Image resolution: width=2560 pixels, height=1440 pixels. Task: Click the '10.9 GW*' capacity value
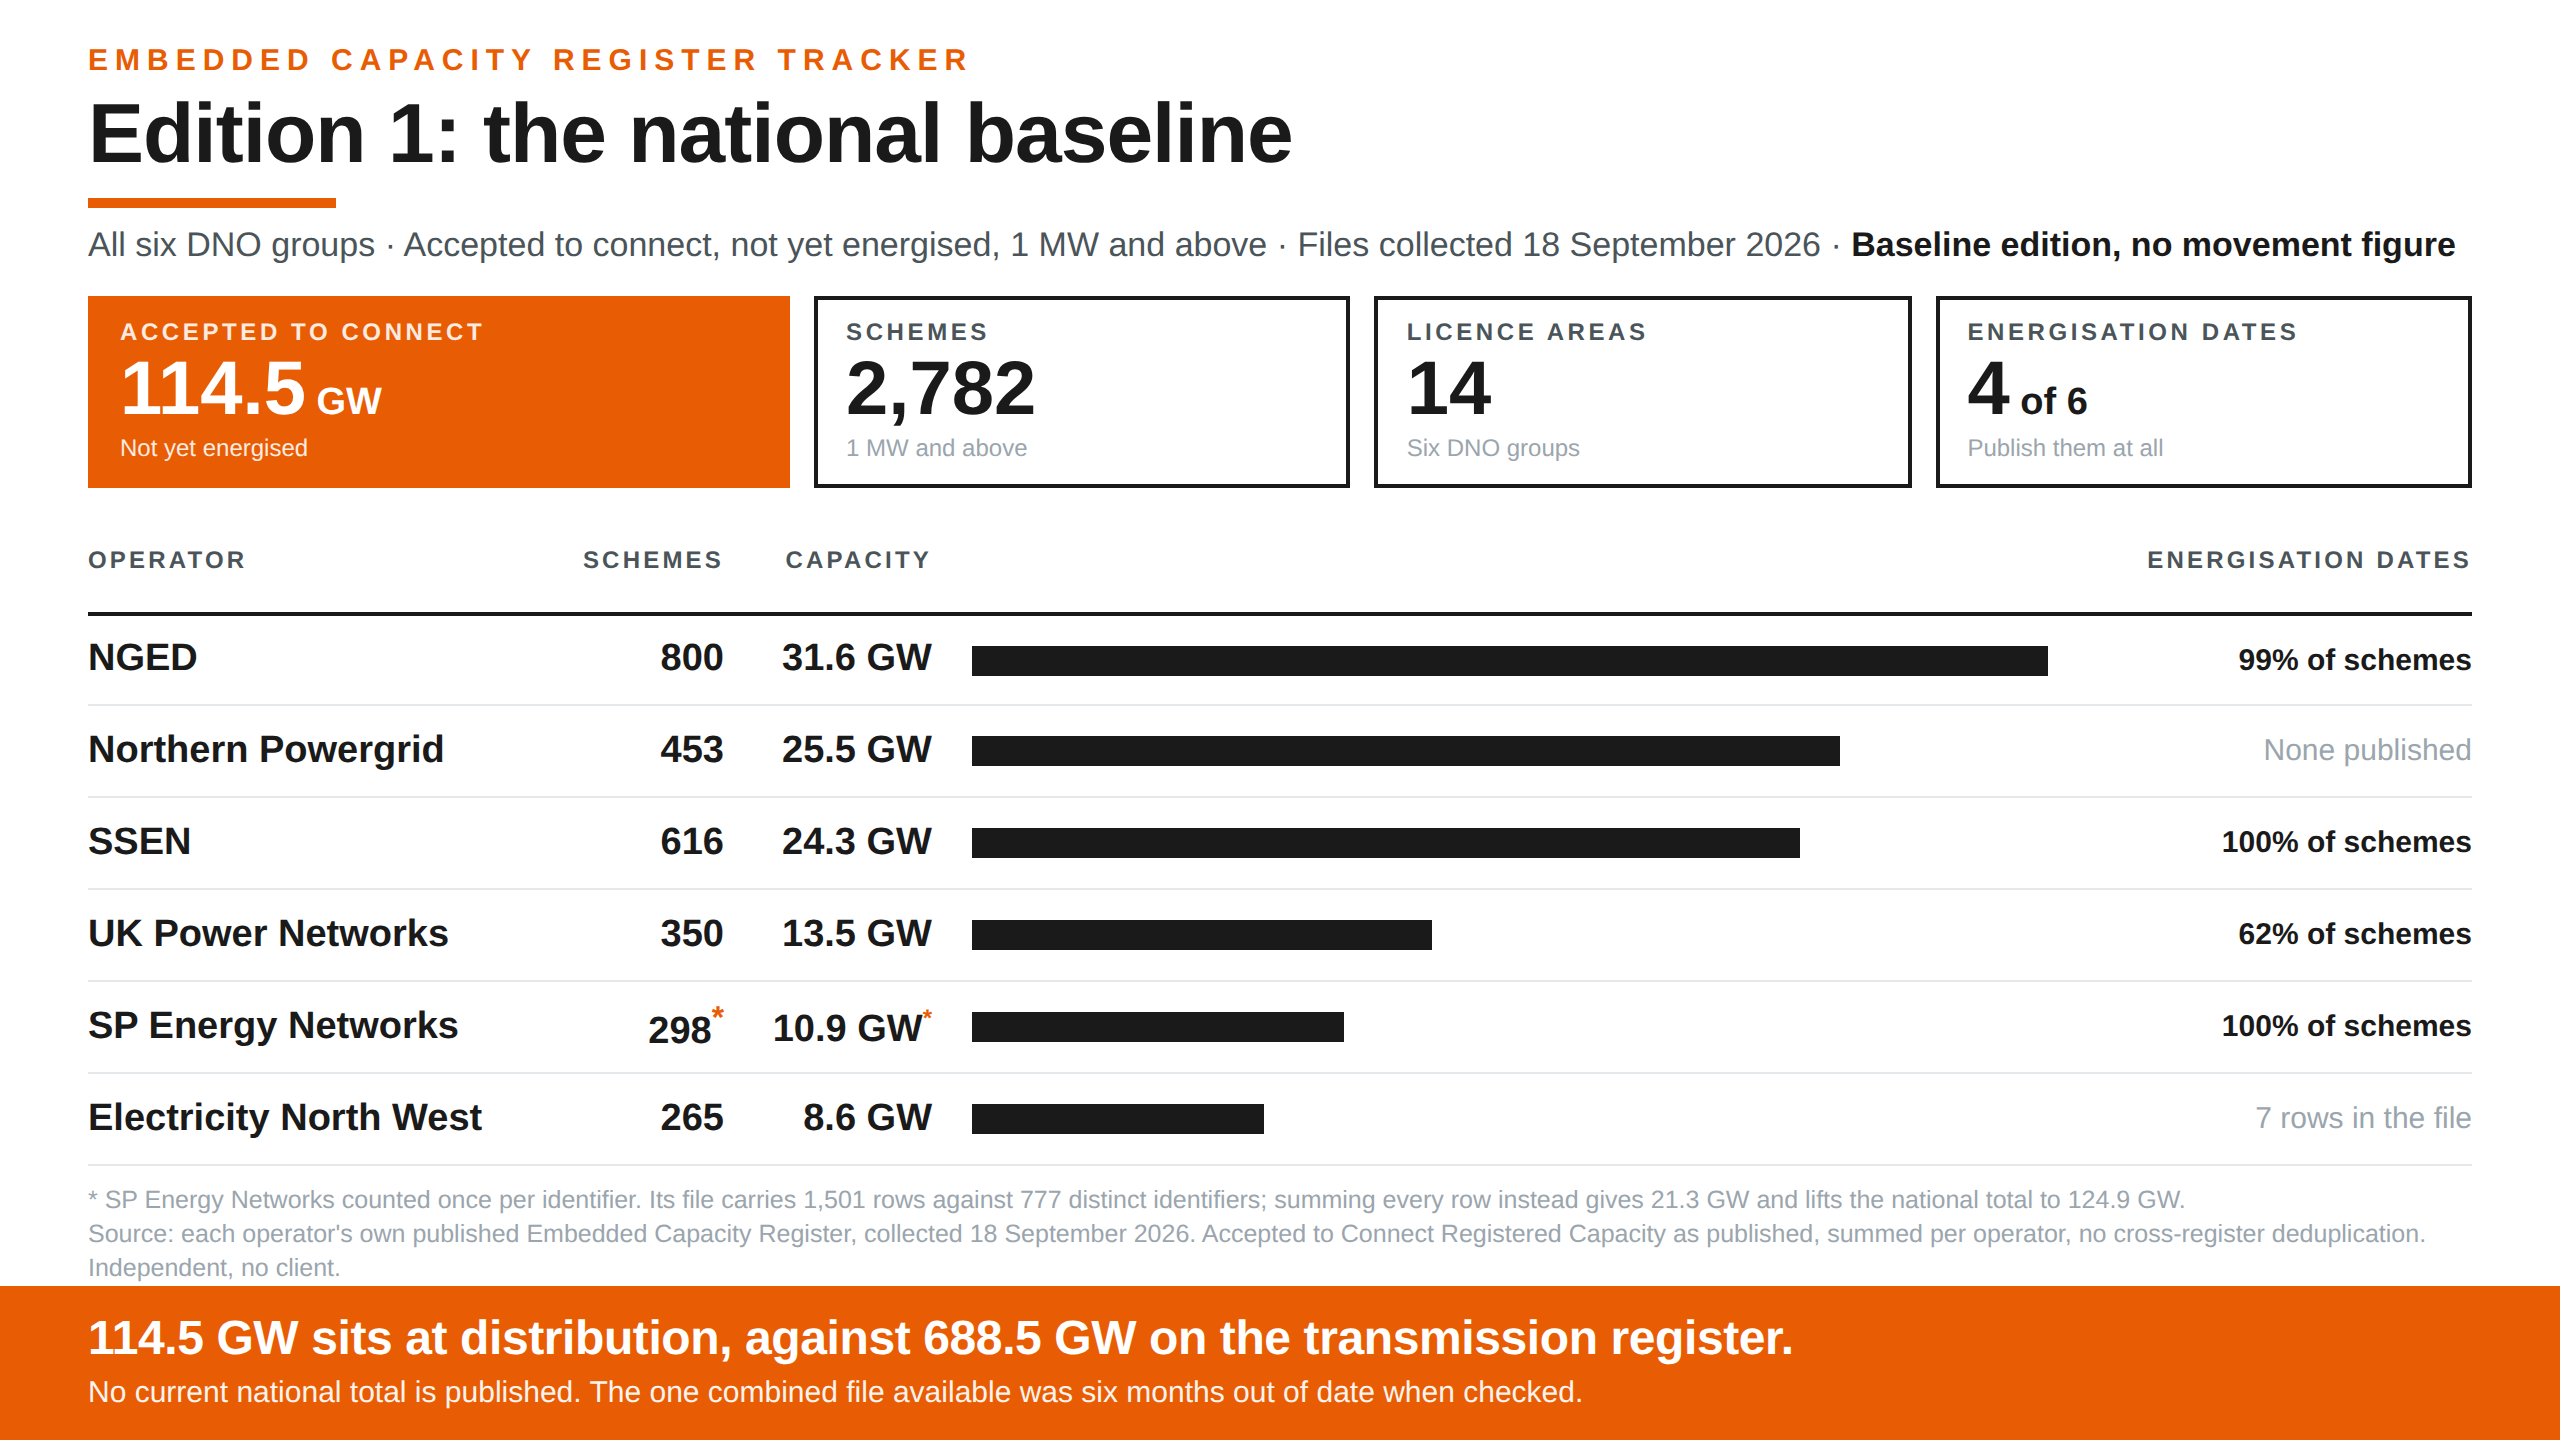pyautogui.click(x=852, y=1027)
